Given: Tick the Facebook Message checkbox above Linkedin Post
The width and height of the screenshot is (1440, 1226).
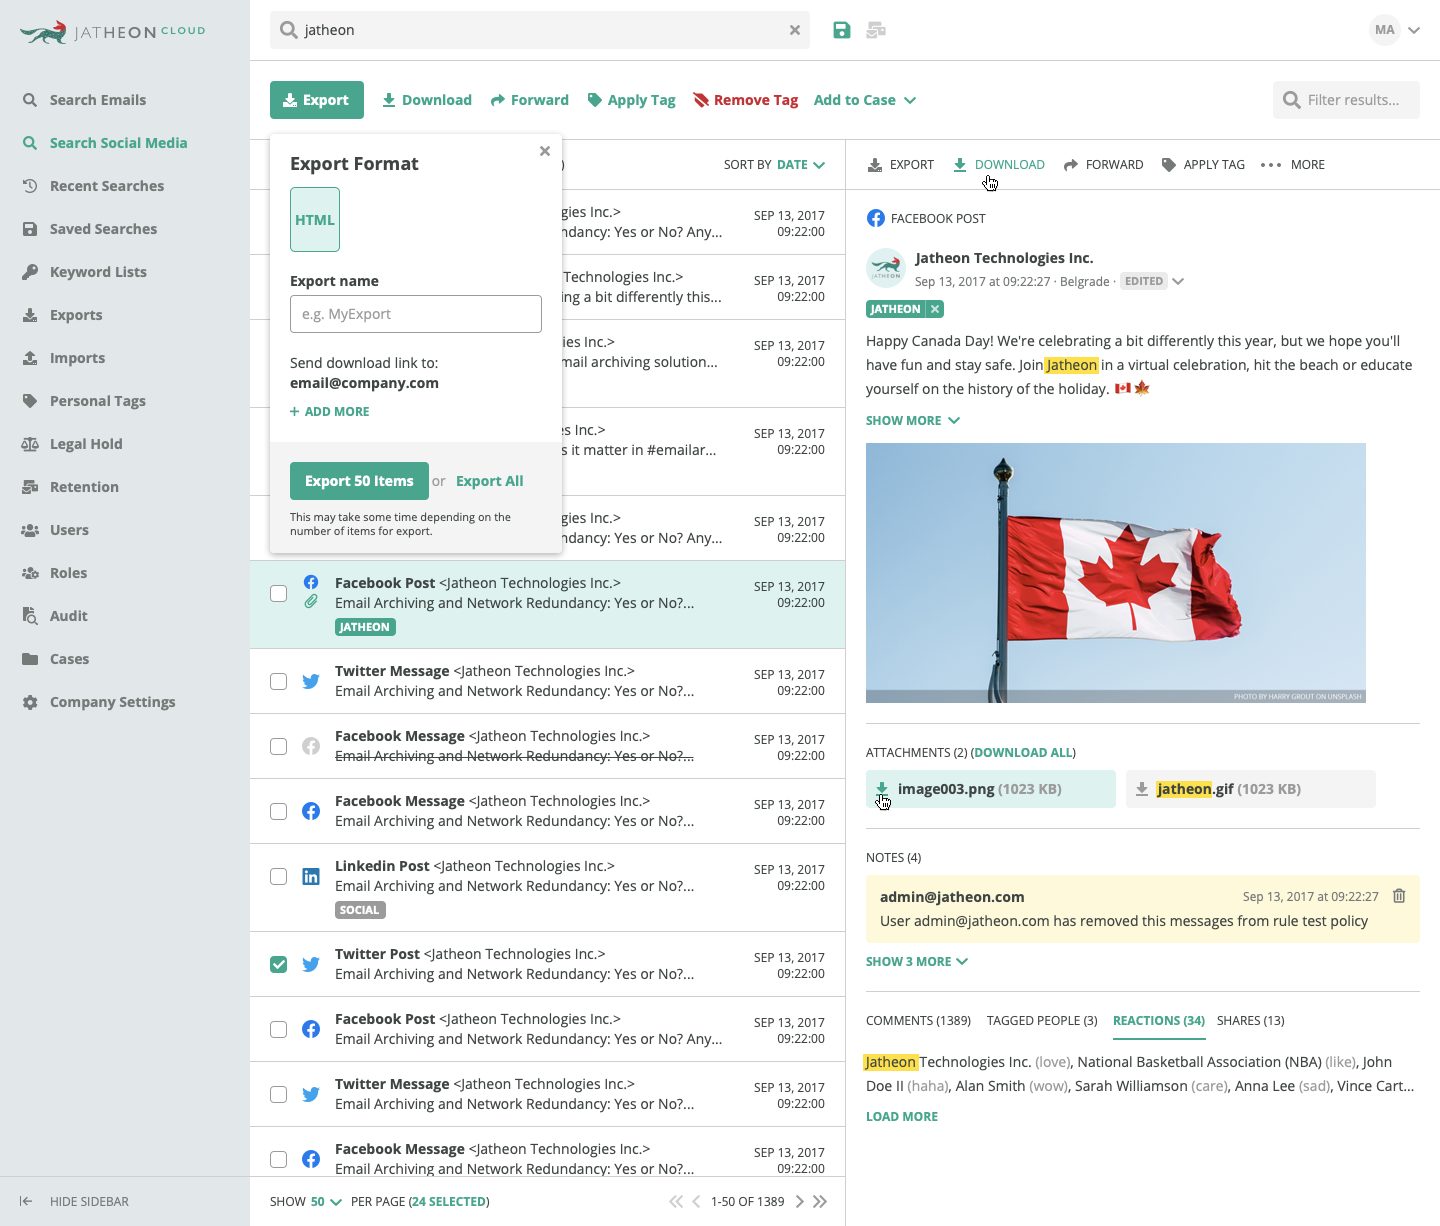Looking at the screenshot, I should pyautogui.click(x=279, y=812).
